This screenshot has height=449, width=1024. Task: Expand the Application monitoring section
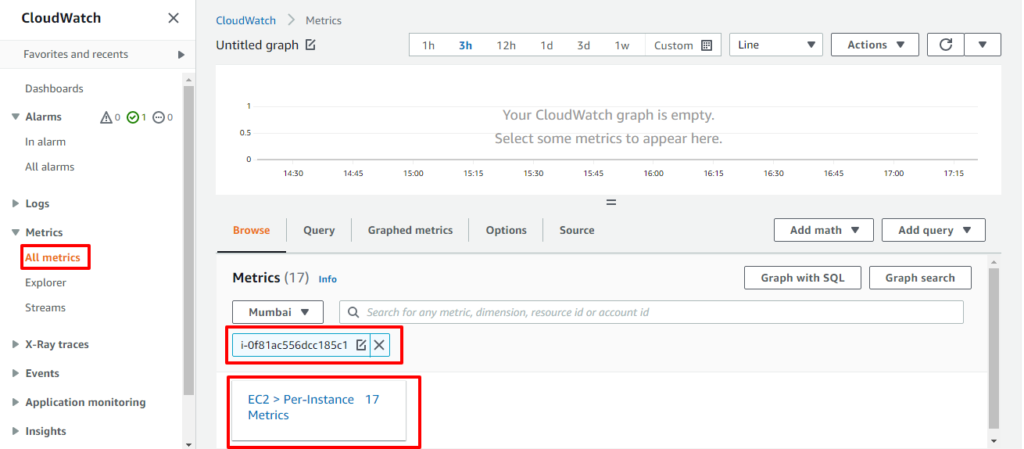click(x=16, y=402)
